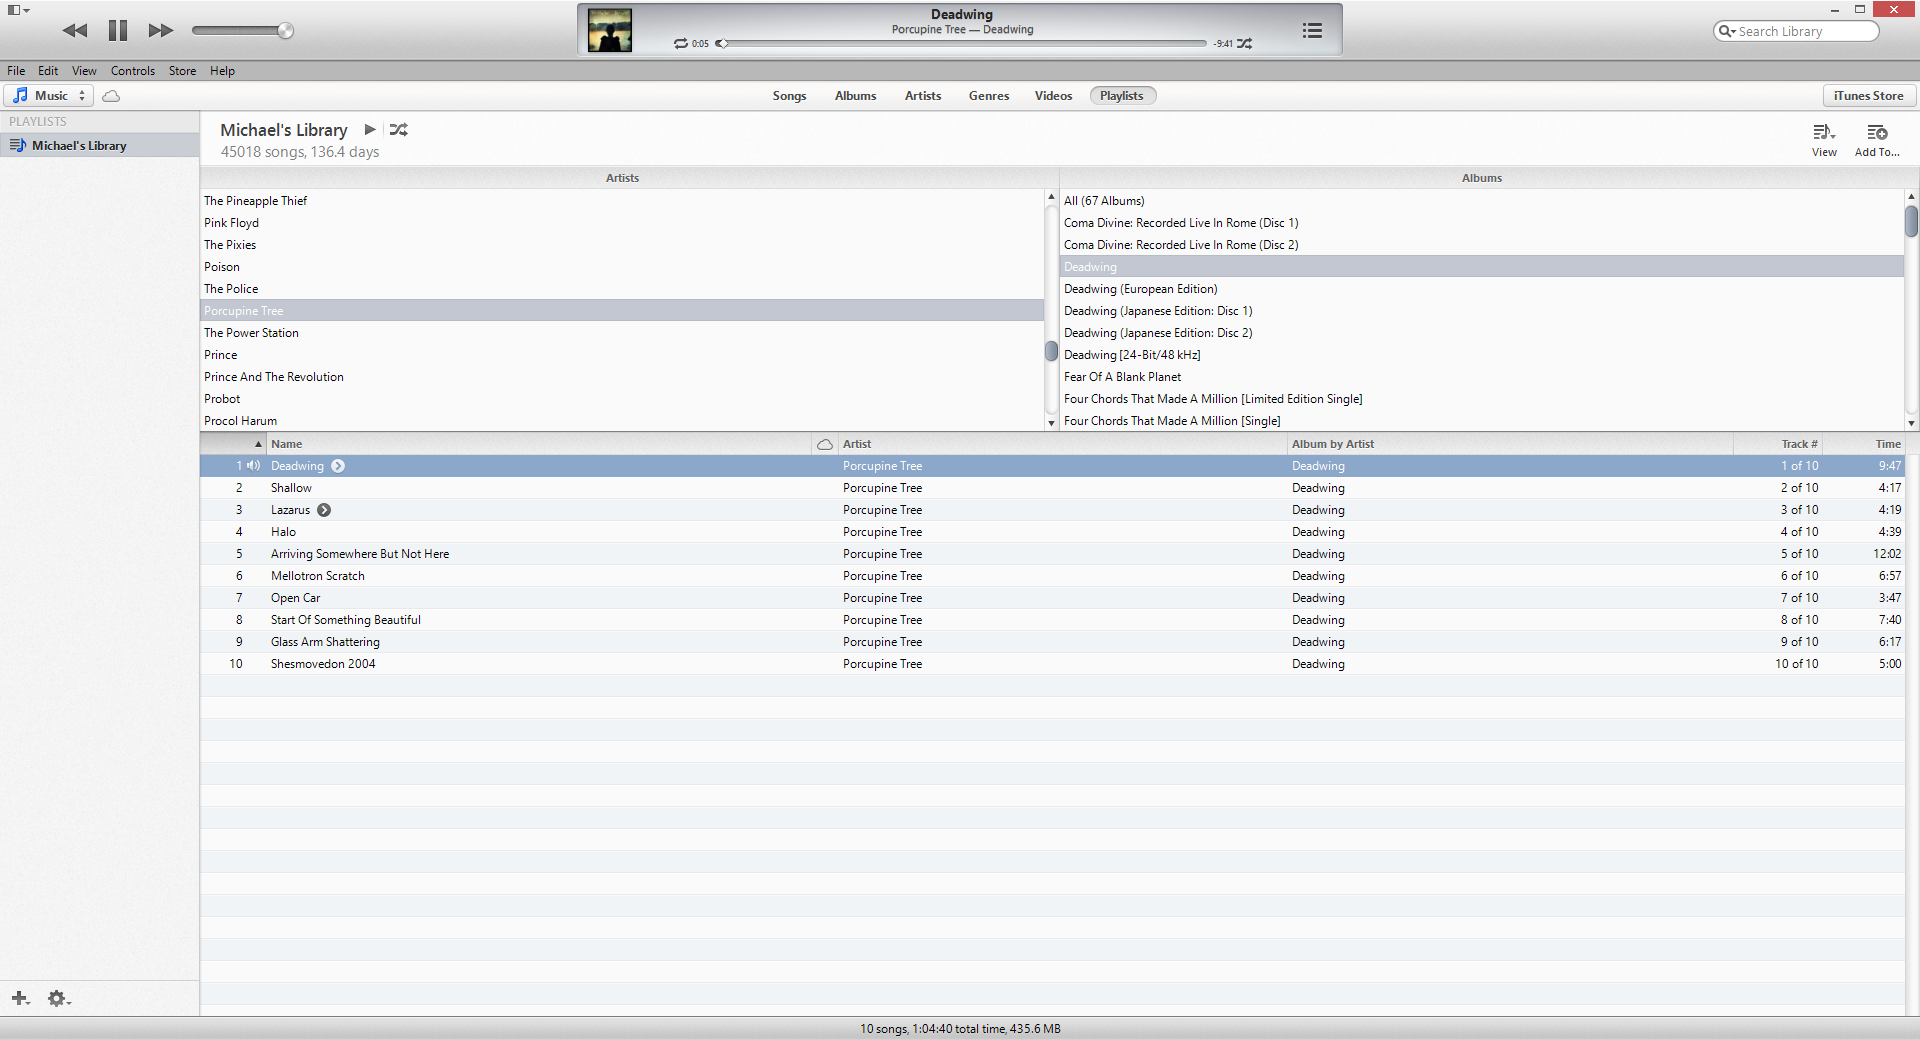Switch to the Genres tab

pos(989,96)
